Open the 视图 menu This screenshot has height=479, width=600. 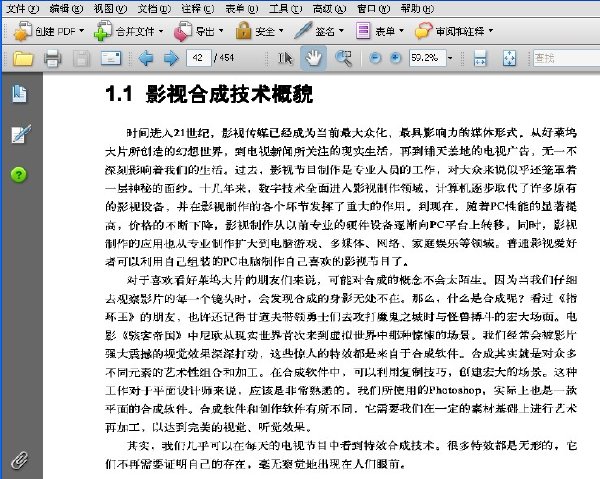110,8
